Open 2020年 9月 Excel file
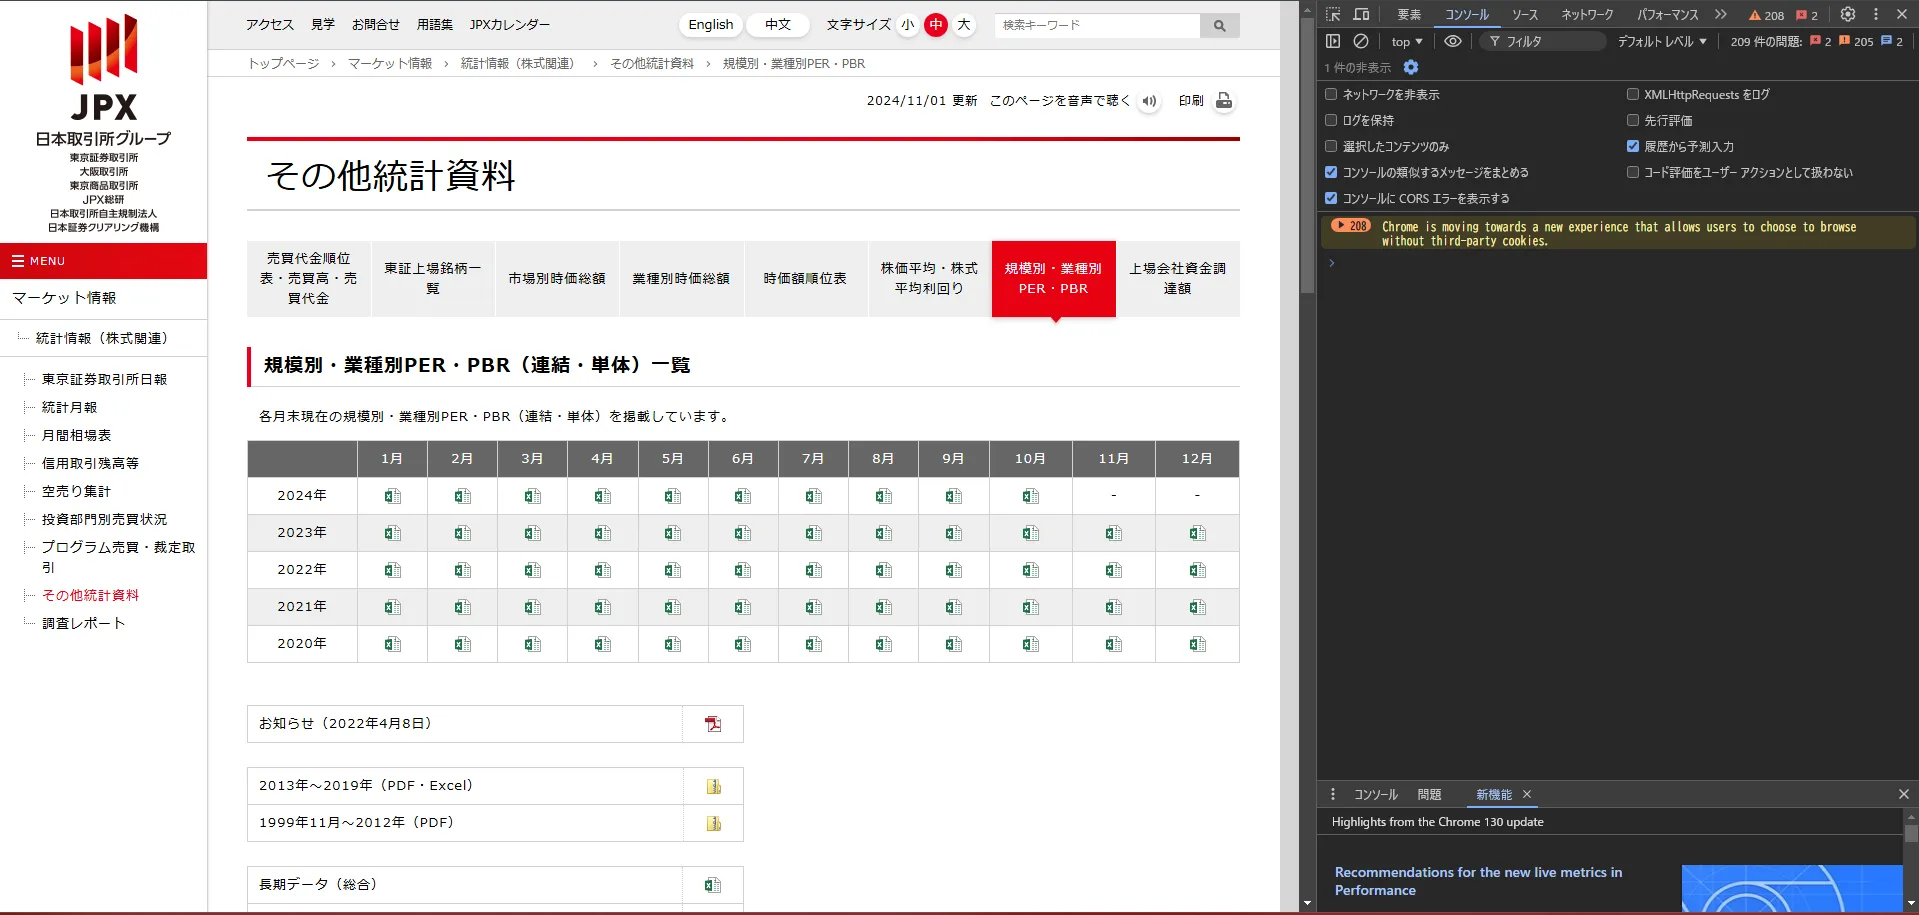This screenshot has height=915, width=1919. pos(953,644)
